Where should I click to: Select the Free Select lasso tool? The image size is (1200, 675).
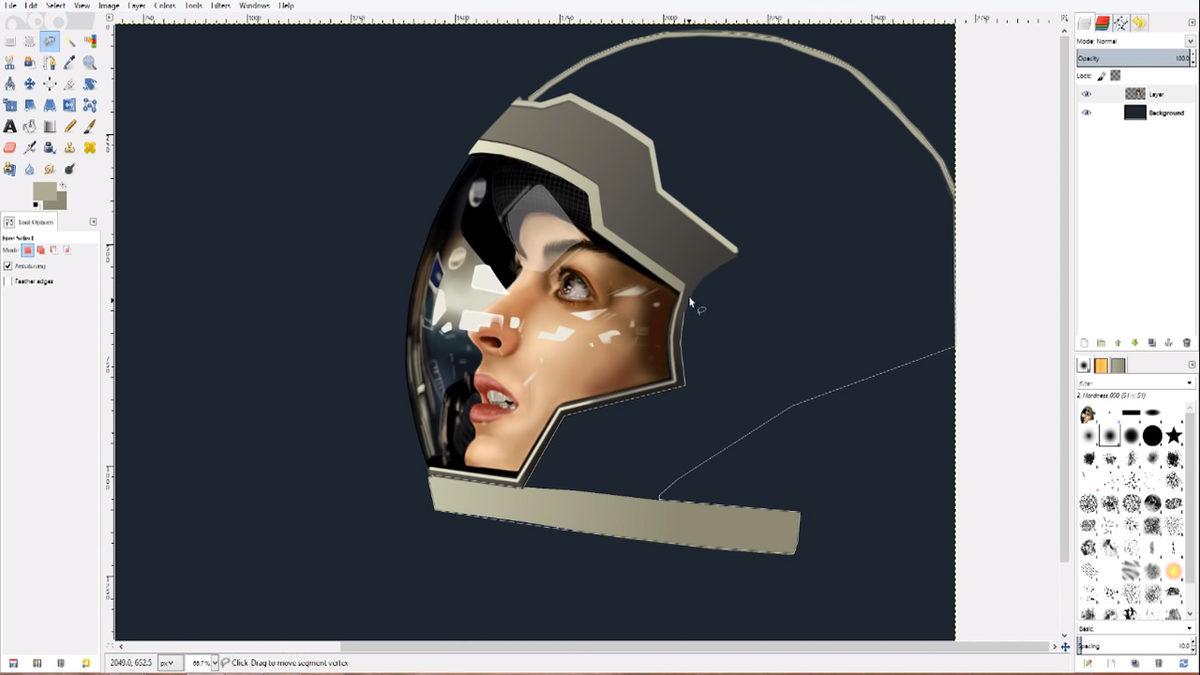point(50,41)
